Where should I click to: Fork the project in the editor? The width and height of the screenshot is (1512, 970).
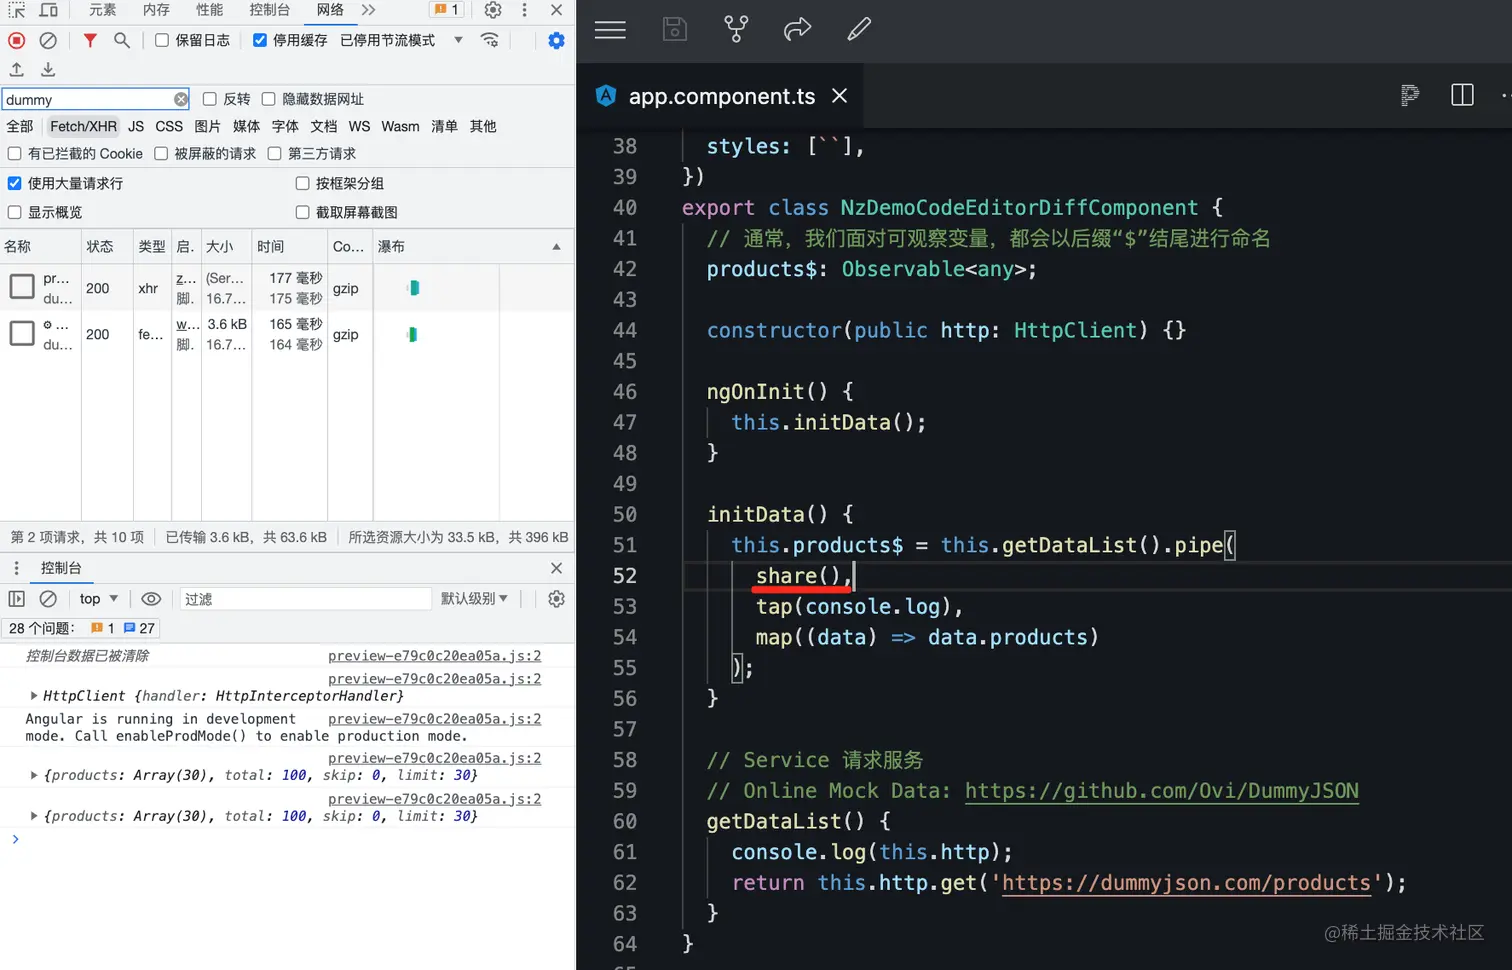click(x=736, y=29)
